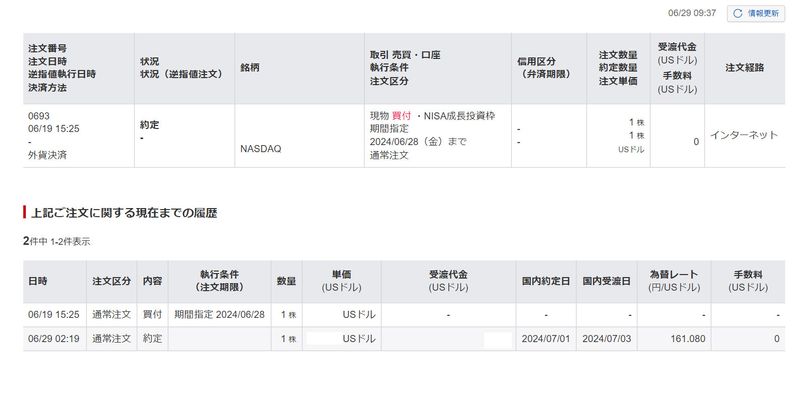Click the 銘柄 column header
This screenshot has width=800, height=408.
tap(251, 68)
